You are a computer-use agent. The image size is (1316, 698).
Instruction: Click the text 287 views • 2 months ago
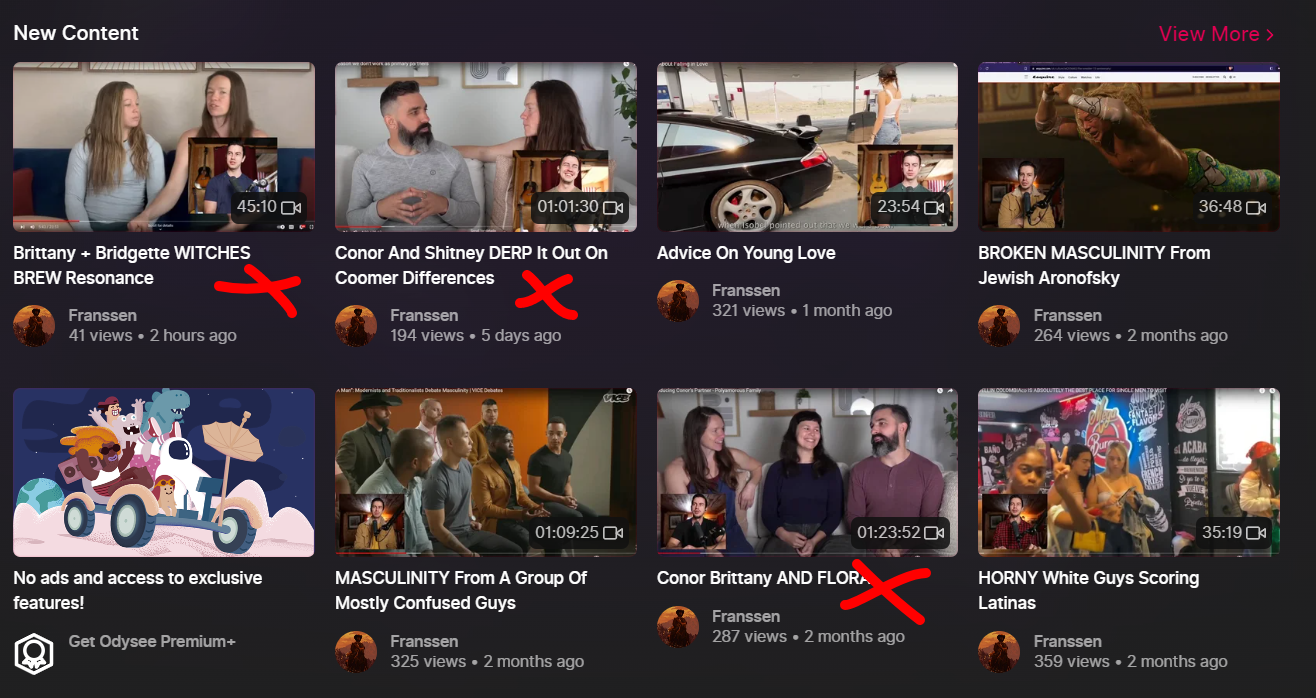809,636
